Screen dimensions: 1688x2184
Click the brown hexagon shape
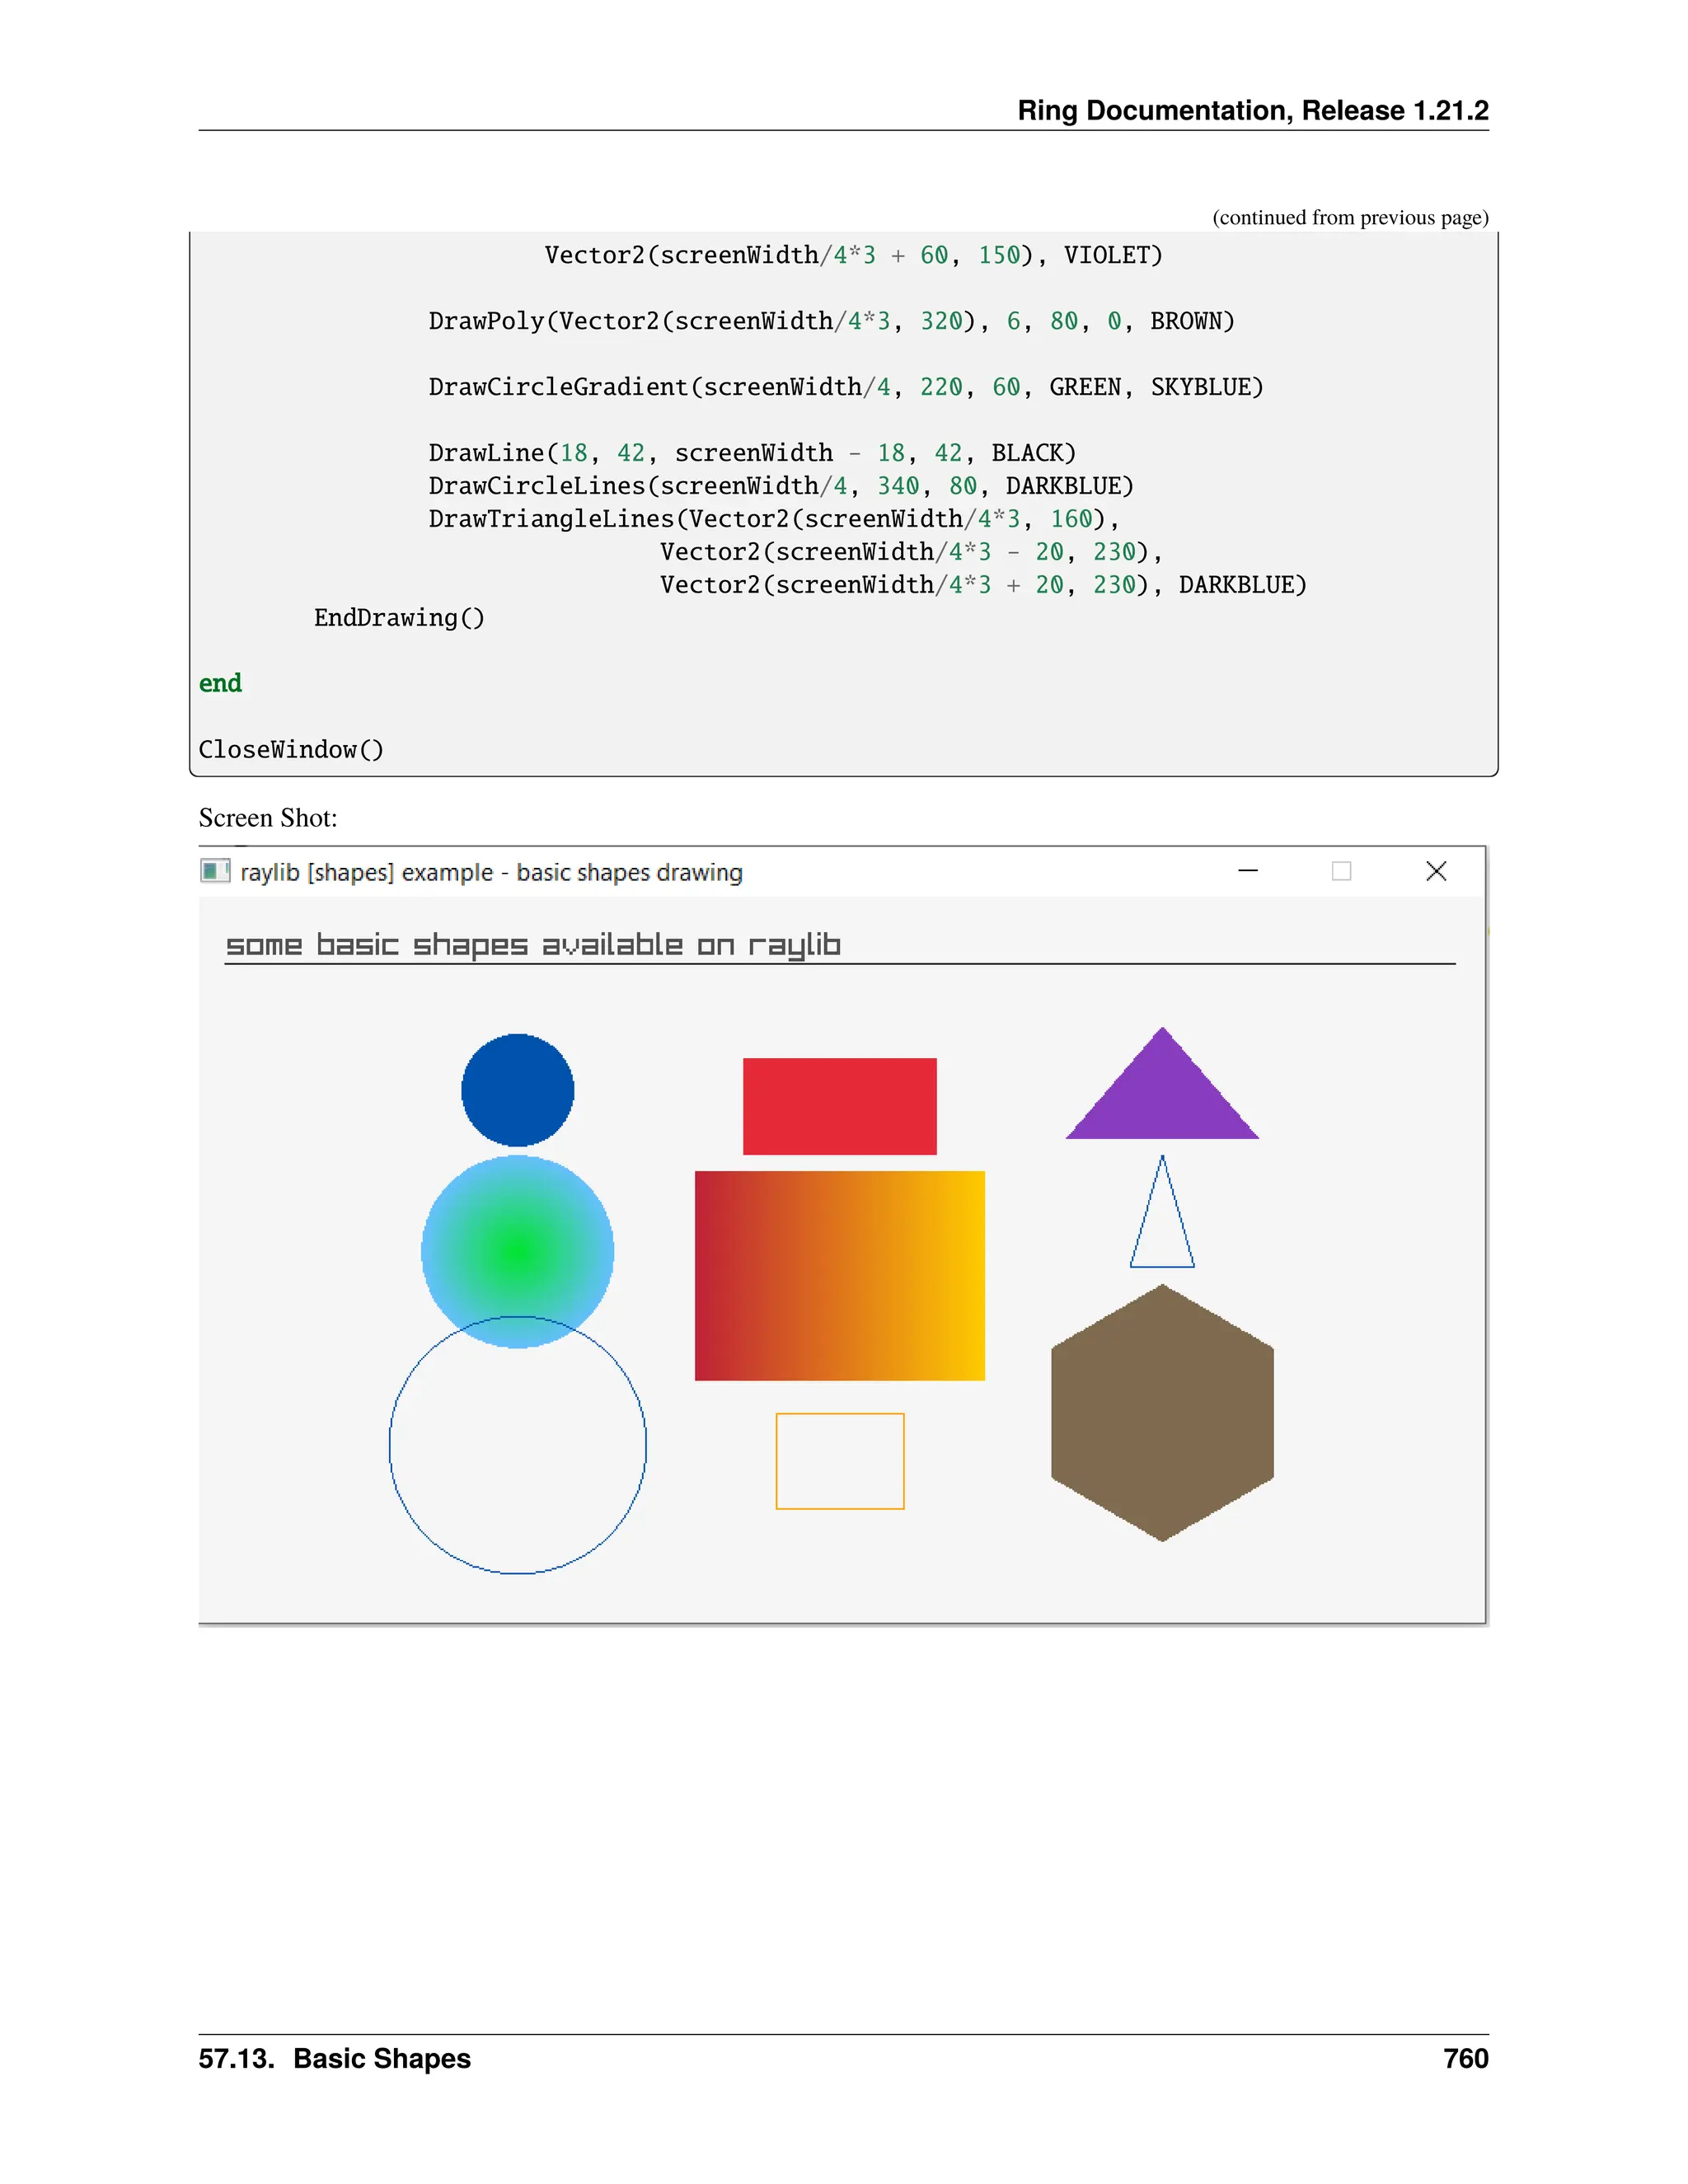pos(1162,1412)
